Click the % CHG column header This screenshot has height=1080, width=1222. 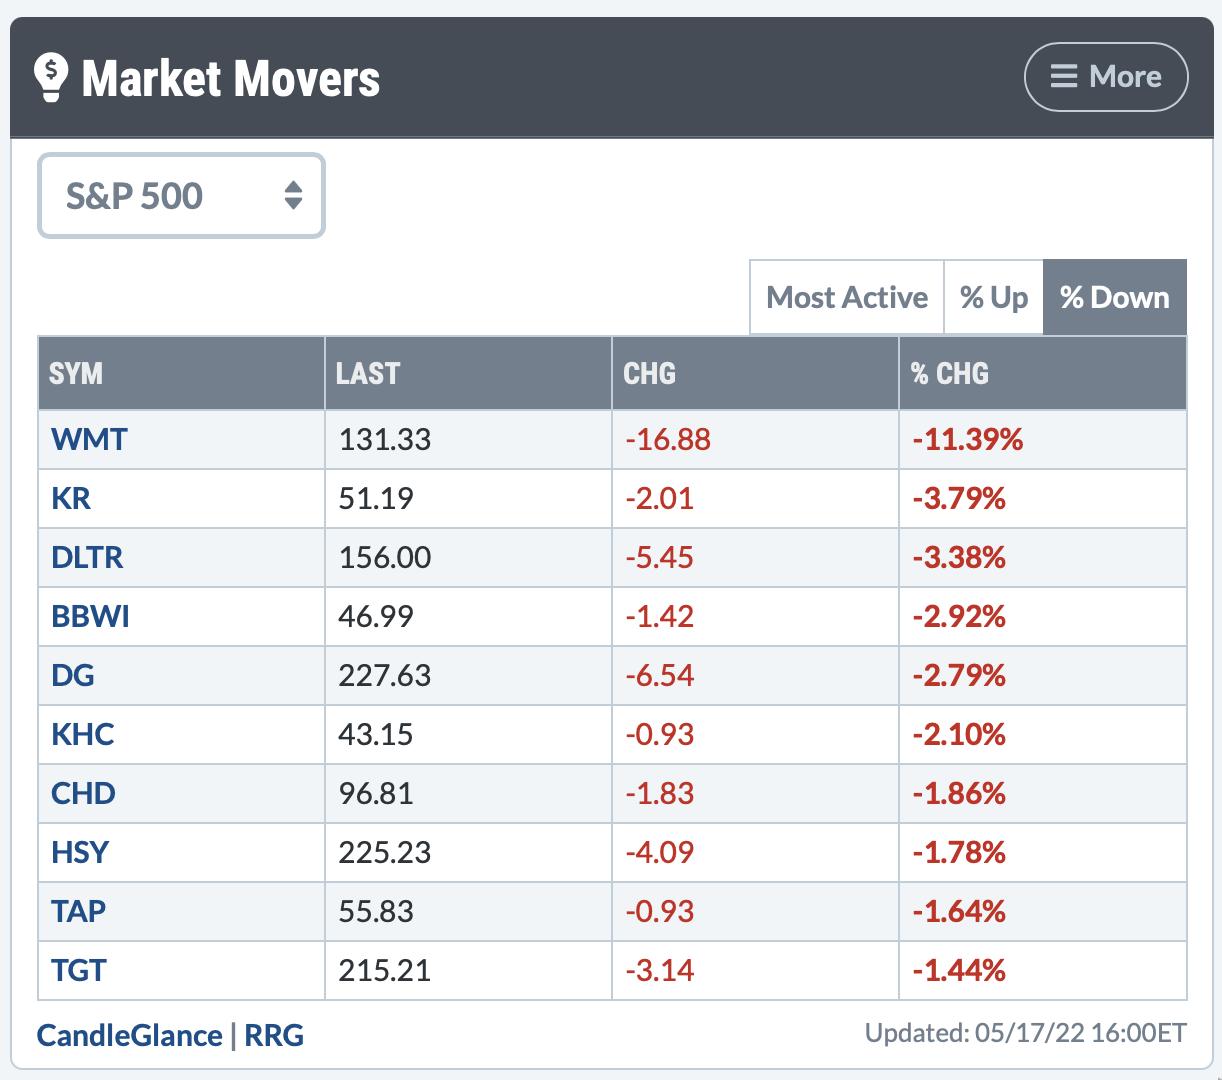click(949, 374)
